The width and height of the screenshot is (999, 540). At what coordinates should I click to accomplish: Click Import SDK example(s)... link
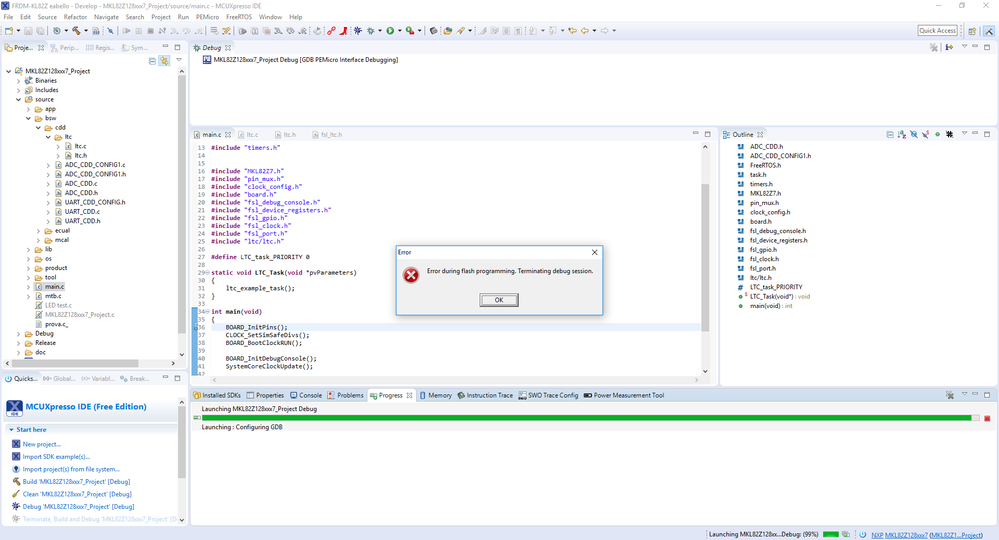pos(56,457)
